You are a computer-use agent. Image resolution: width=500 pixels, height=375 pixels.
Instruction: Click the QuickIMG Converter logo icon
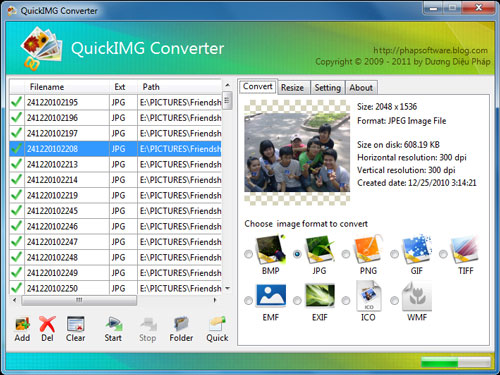pyautogui.click(x=41, y=48)
